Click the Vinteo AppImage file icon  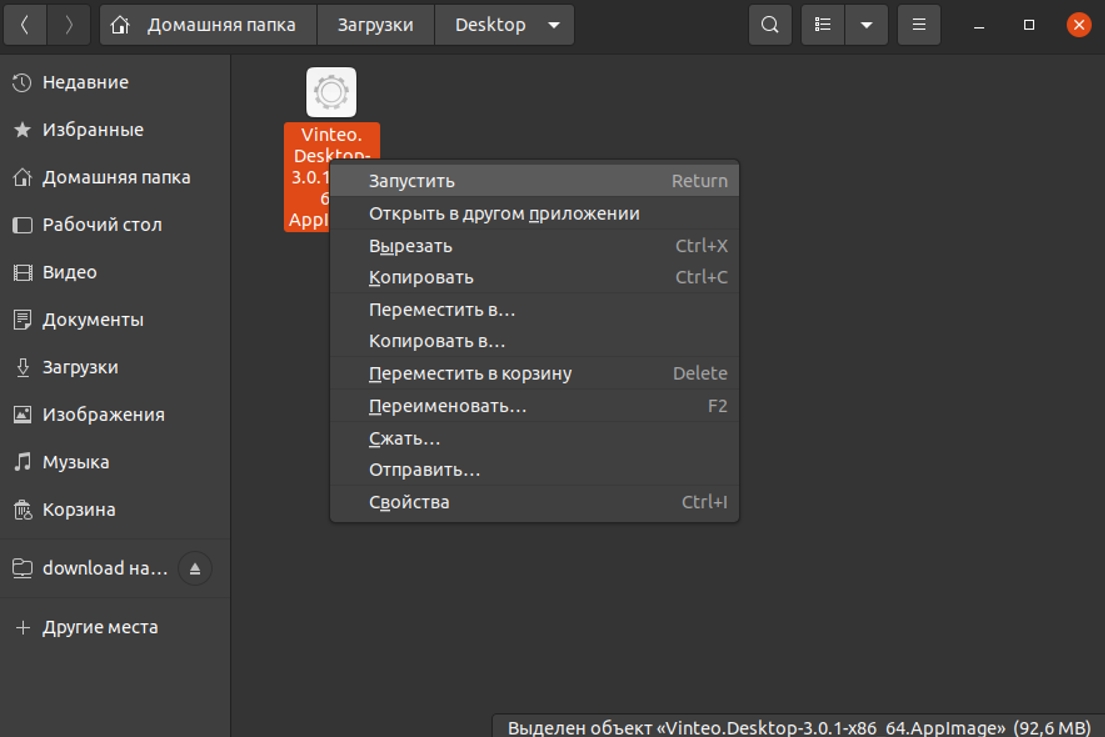(331, 92)
